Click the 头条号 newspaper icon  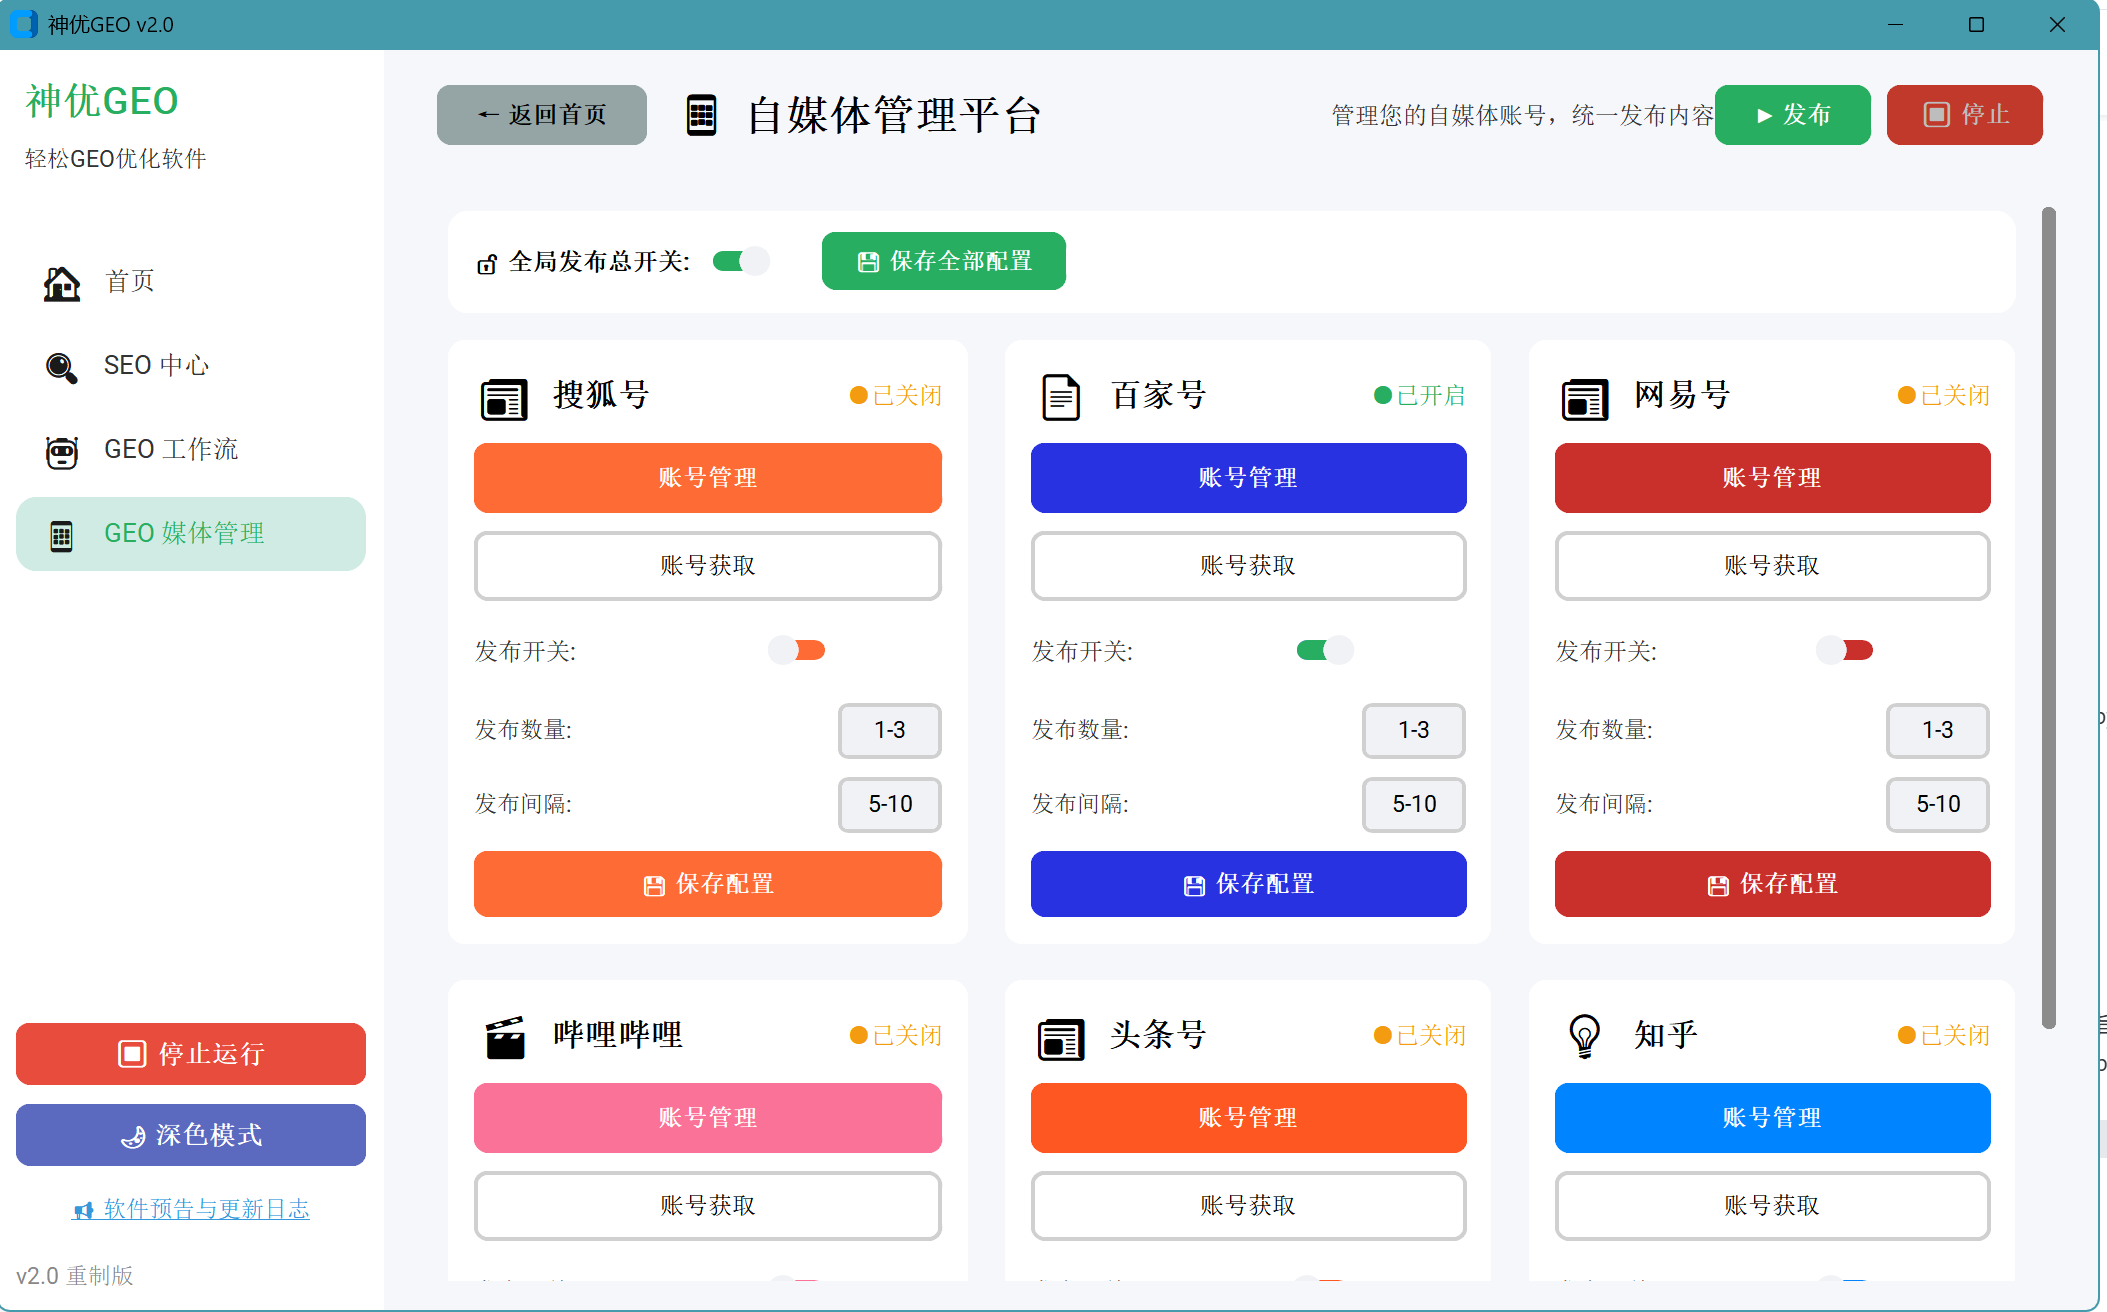[1061, 1039]
